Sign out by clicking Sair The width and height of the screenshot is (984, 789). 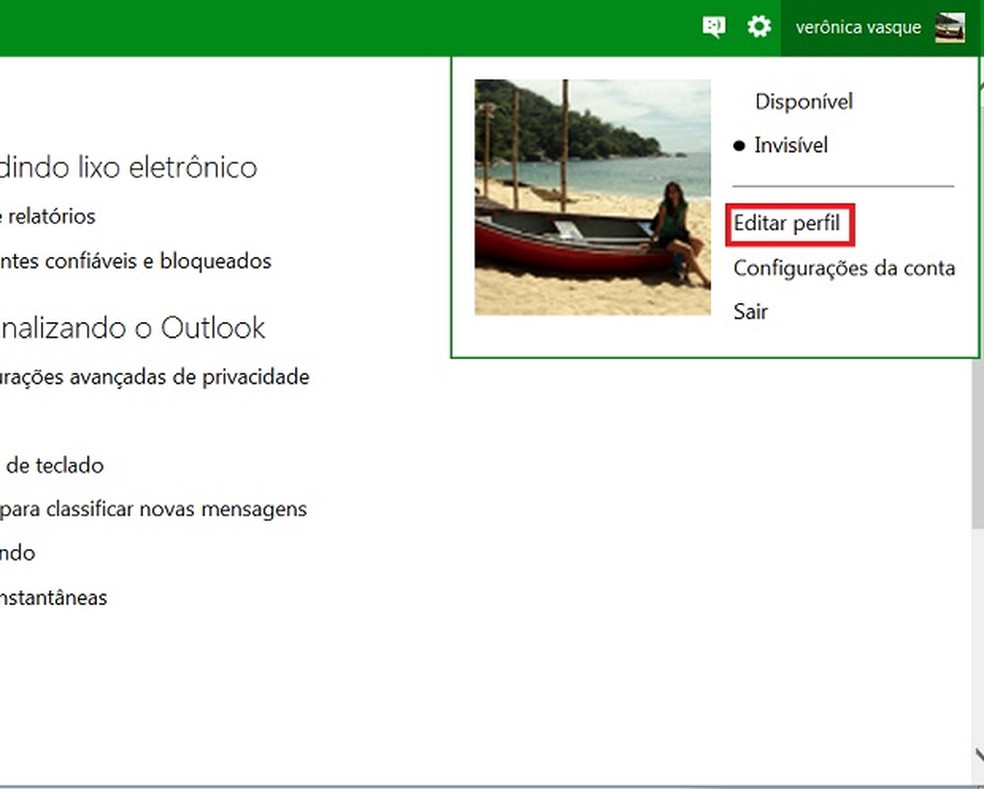pyautogui.click(x=750, y=311)
